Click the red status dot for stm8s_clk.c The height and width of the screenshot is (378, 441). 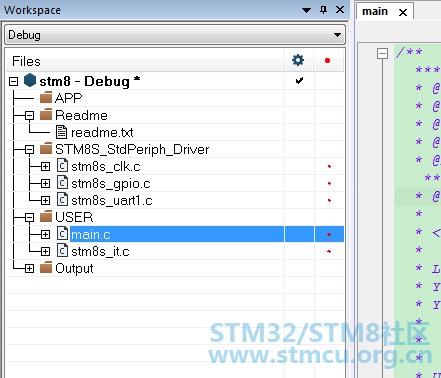pos(329,166)
